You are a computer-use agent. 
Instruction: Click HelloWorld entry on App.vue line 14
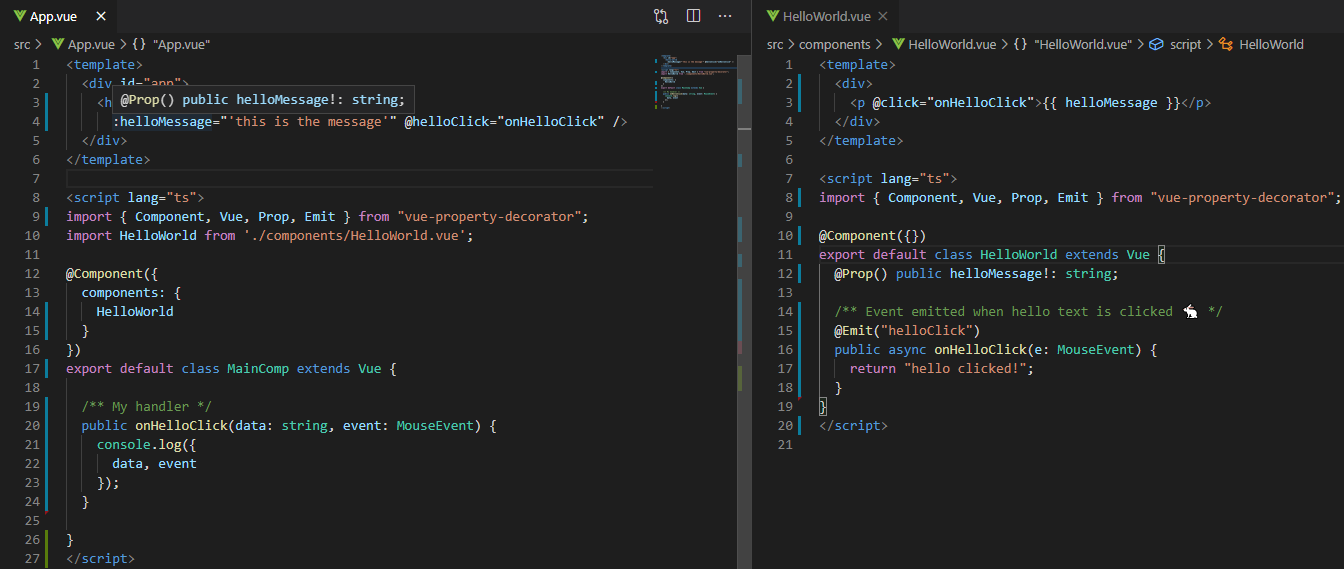(x=135, y=311)
